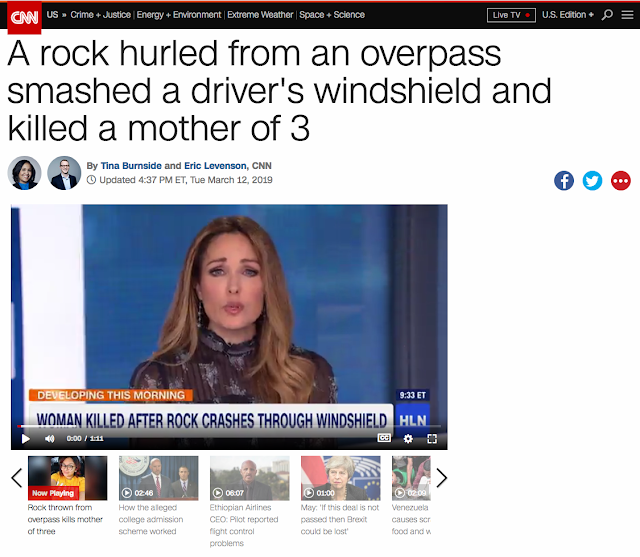
Task: Play the HLN video
Action: (x=25, y=439)
